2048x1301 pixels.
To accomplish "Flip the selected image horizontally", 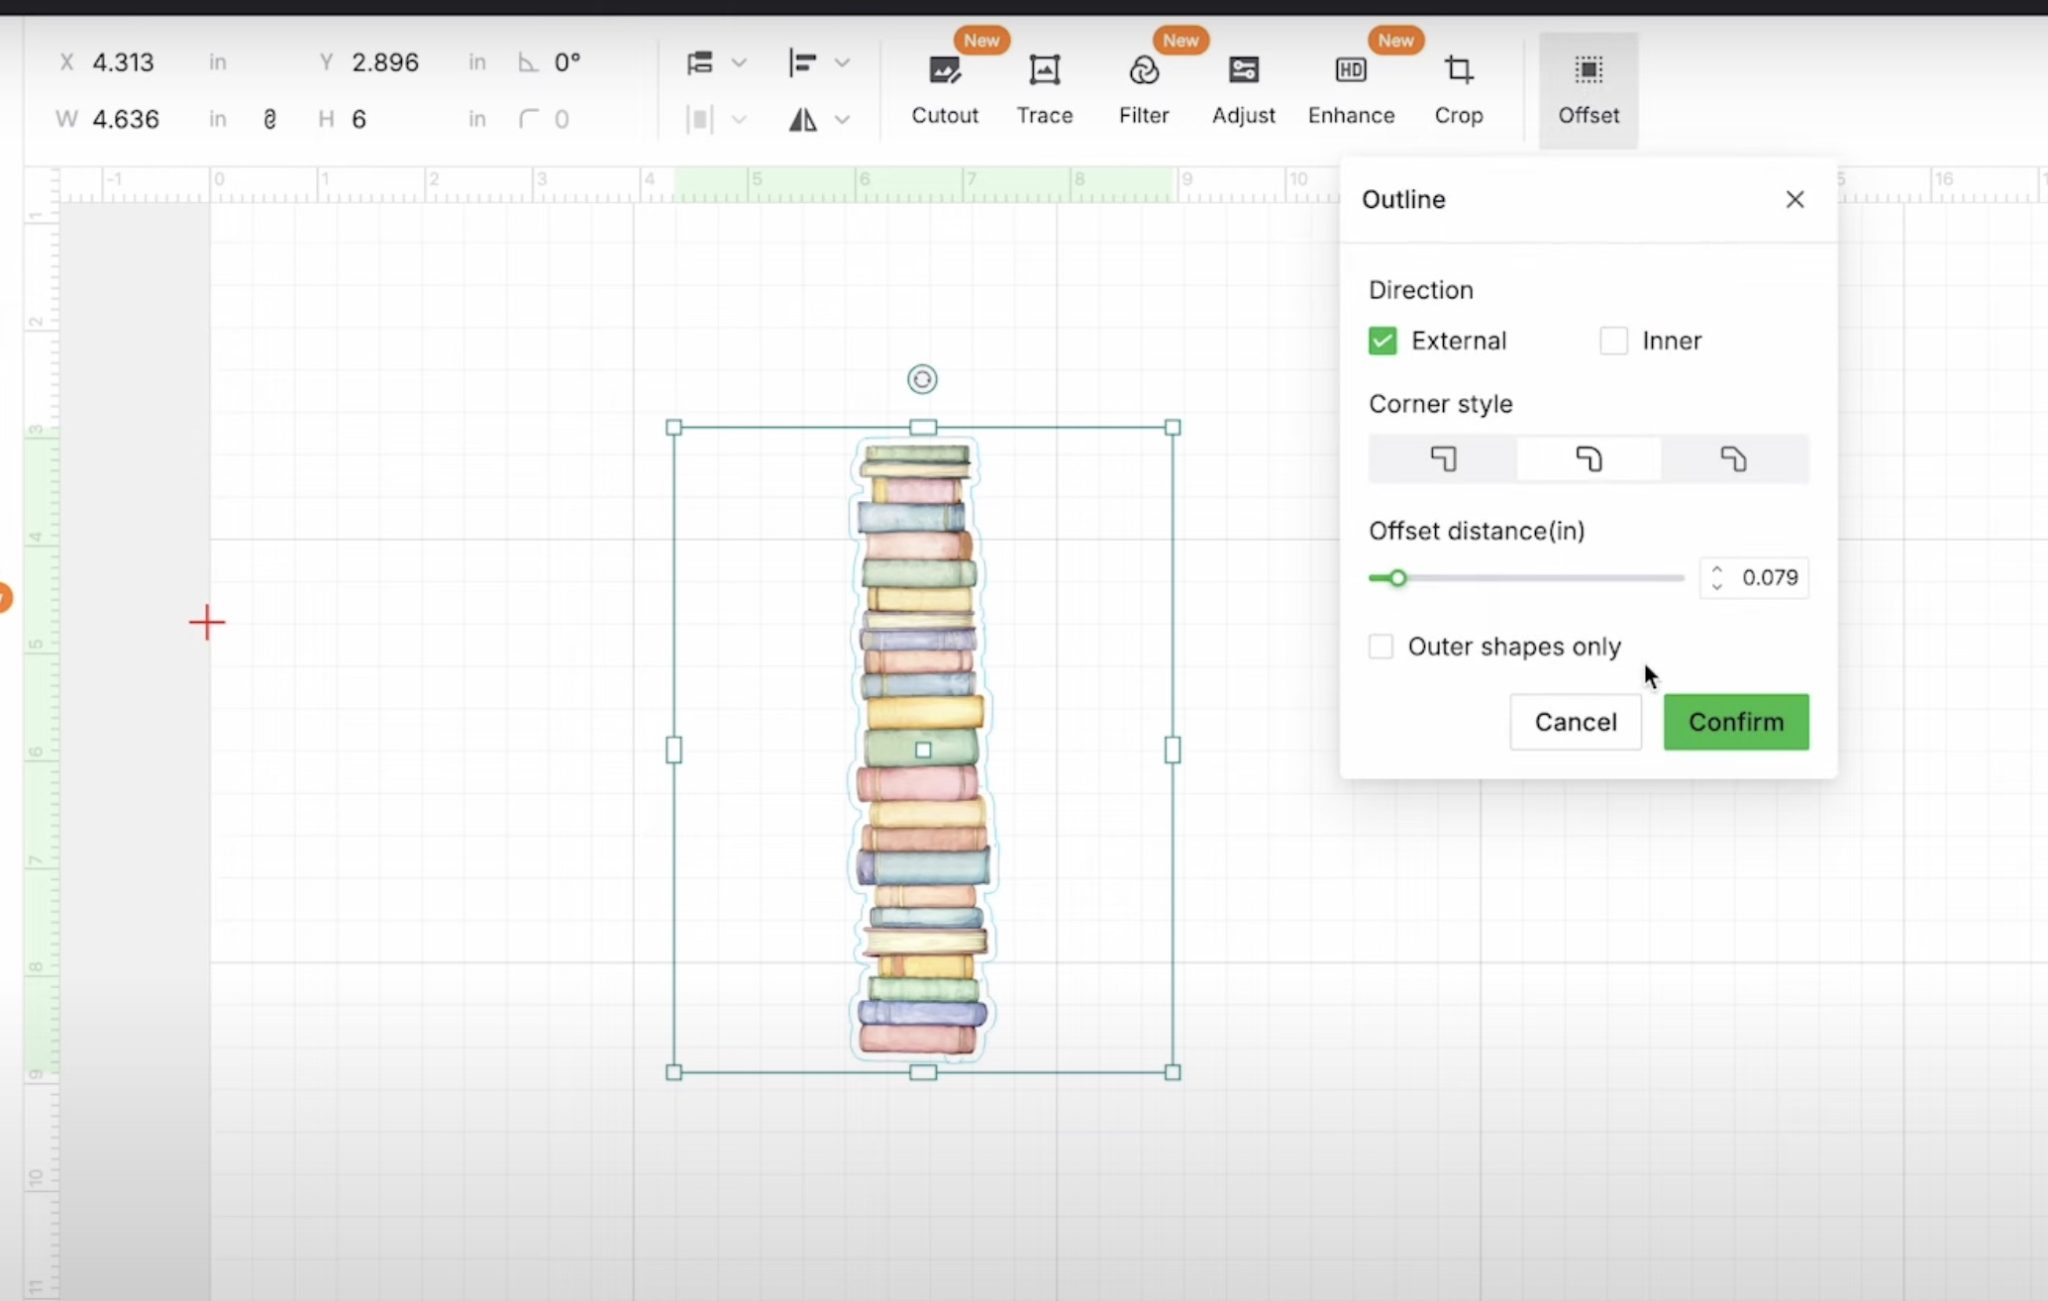I will (803, 118).
